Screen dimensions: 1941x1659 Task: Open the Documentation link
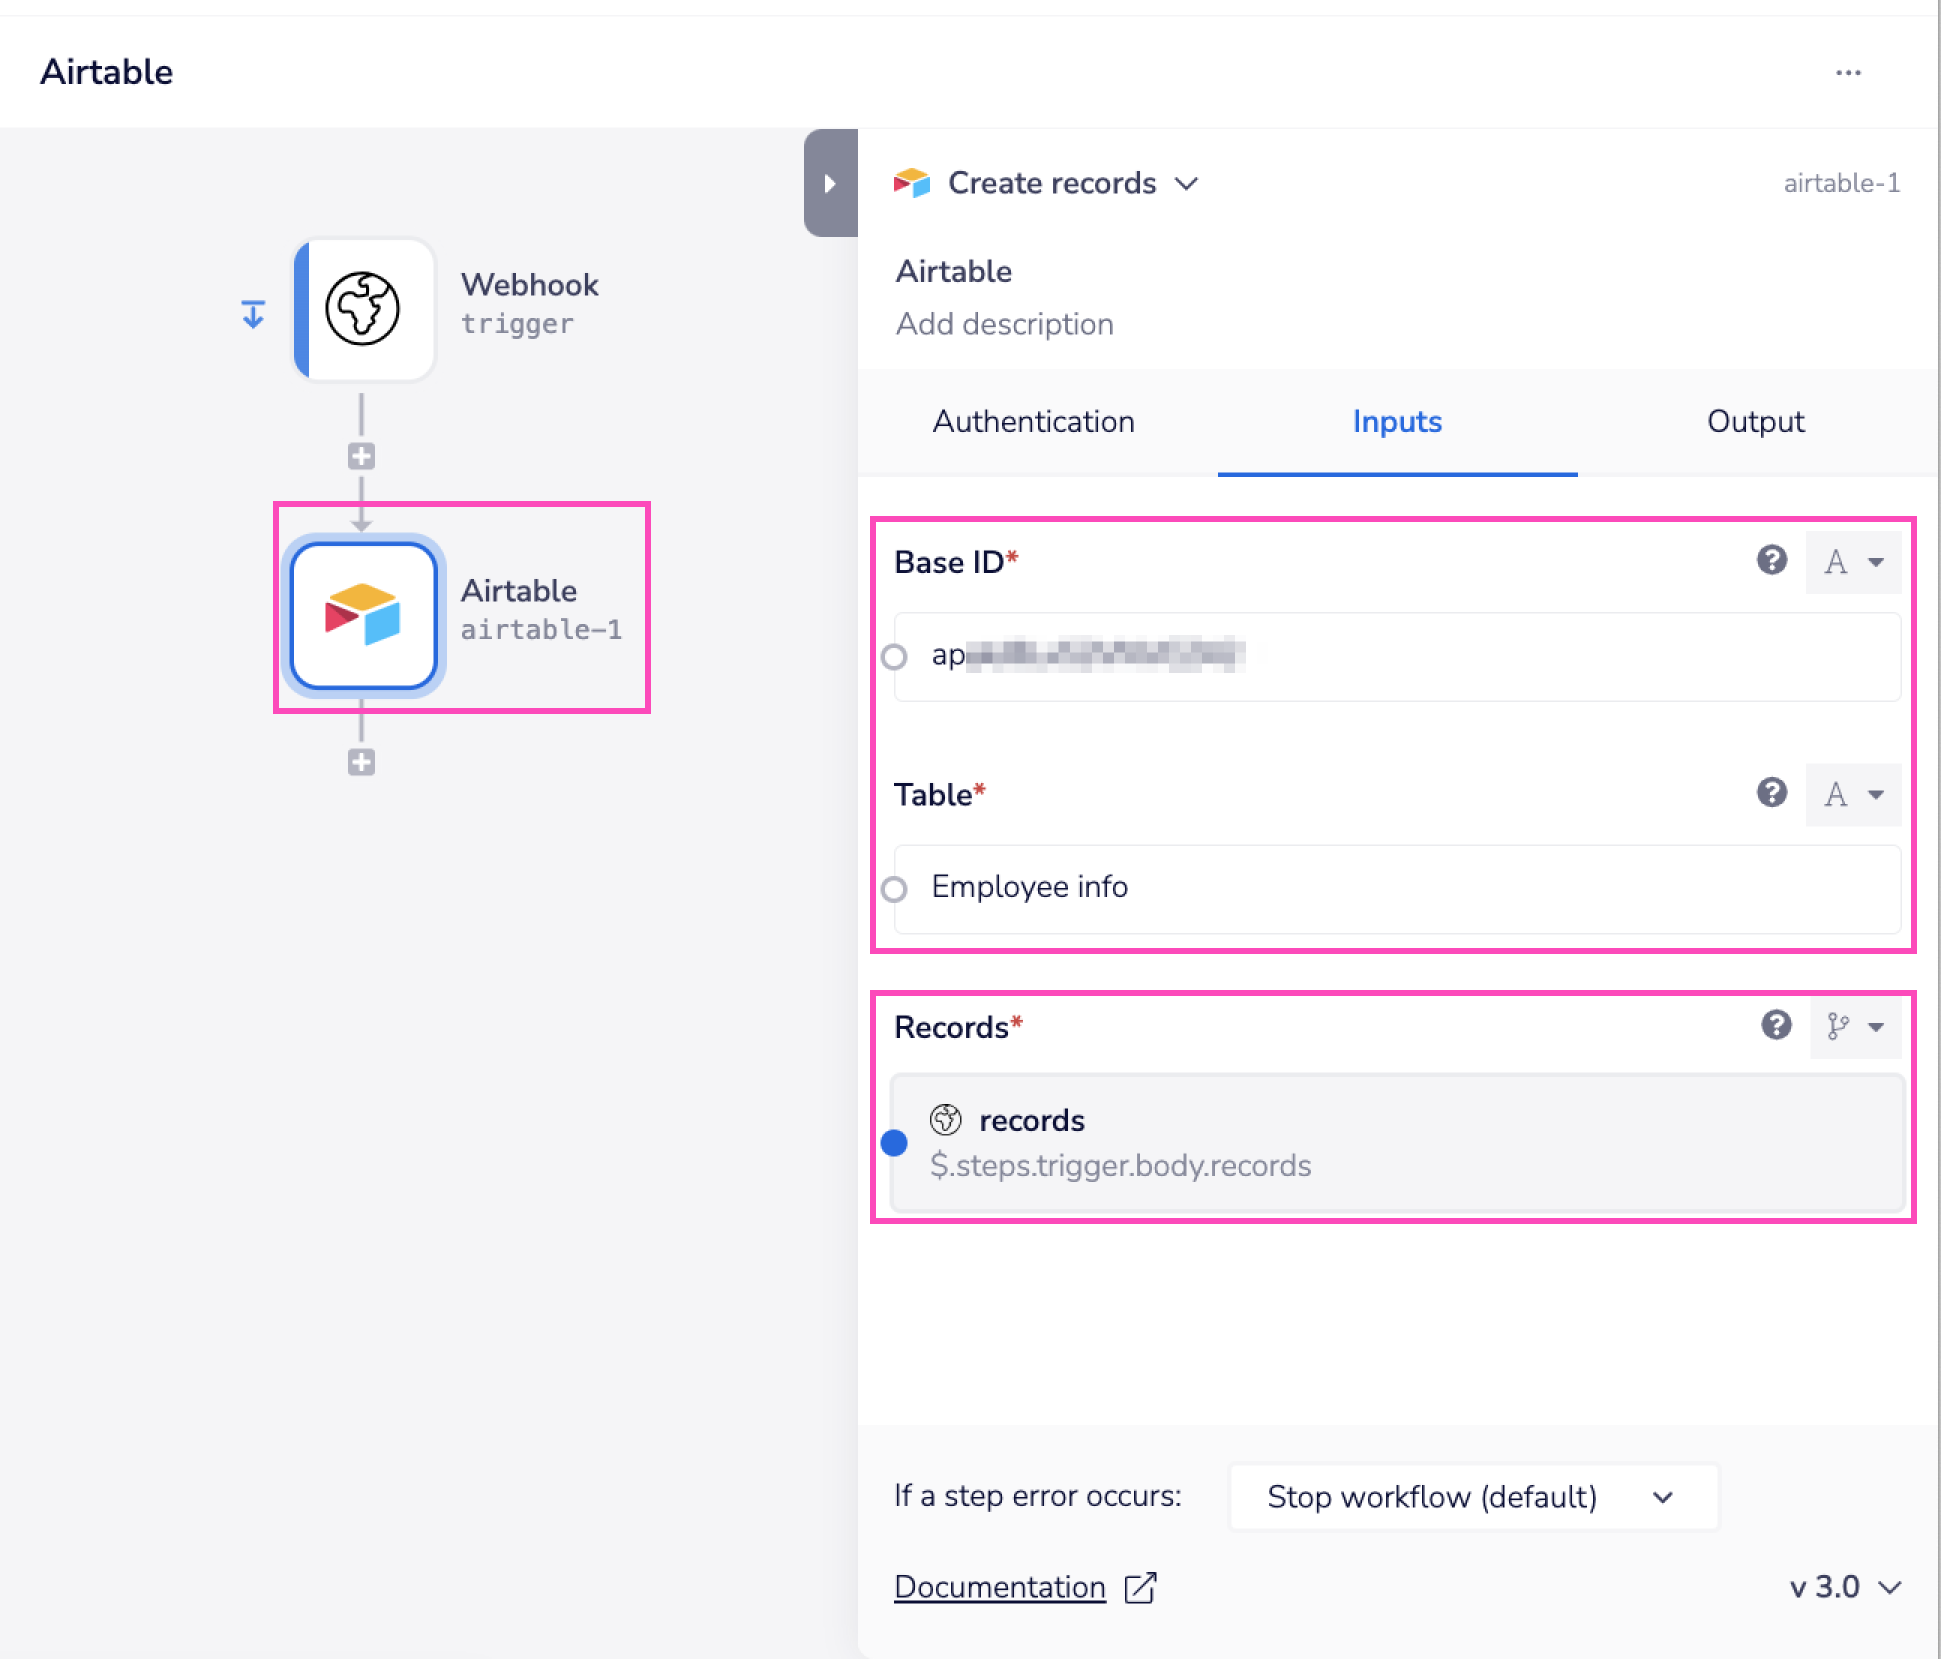(1000, 1587)
